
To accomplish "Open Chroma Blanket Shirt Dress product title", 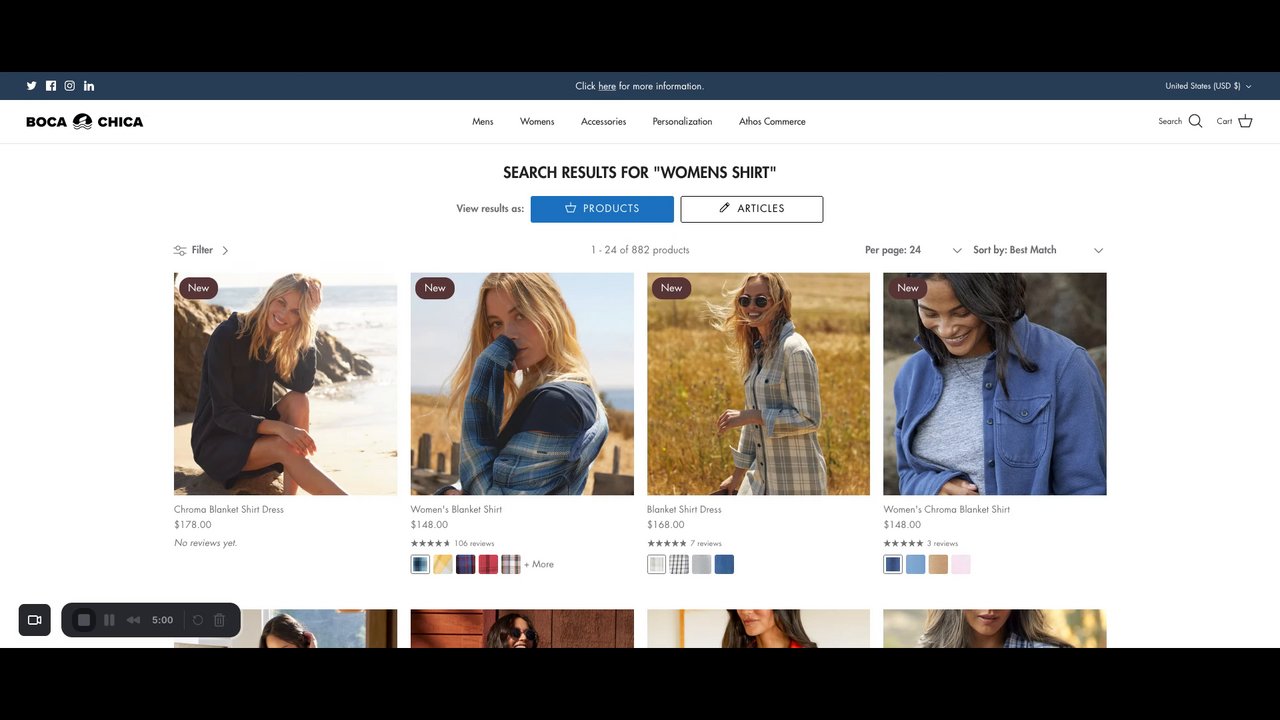I will pyautogui.click(x=229, y=509).
